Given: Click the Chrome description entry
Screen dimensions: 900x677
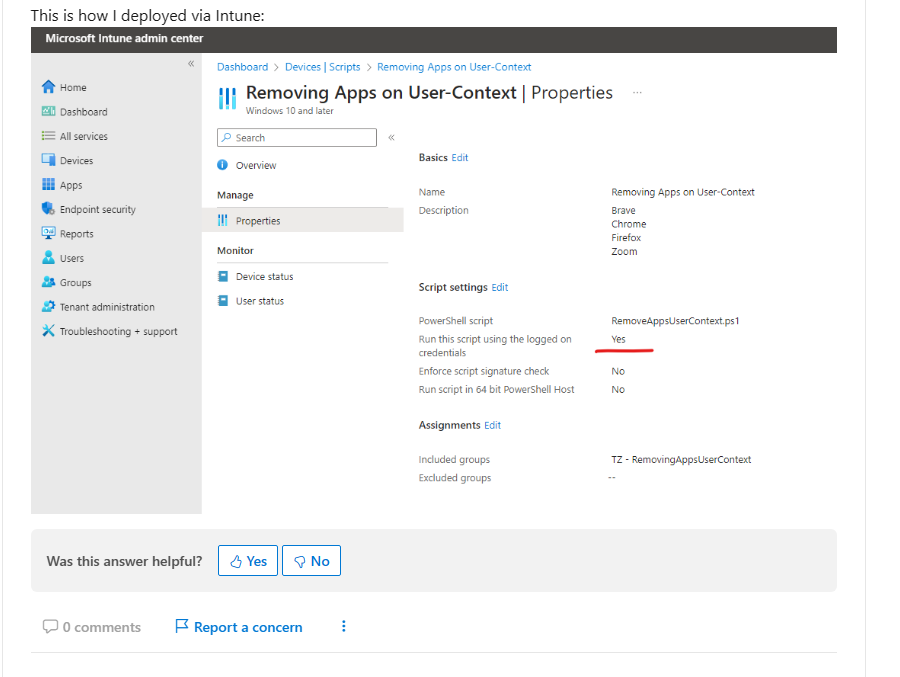Looking at the screenshot, I should click(629, 224).
